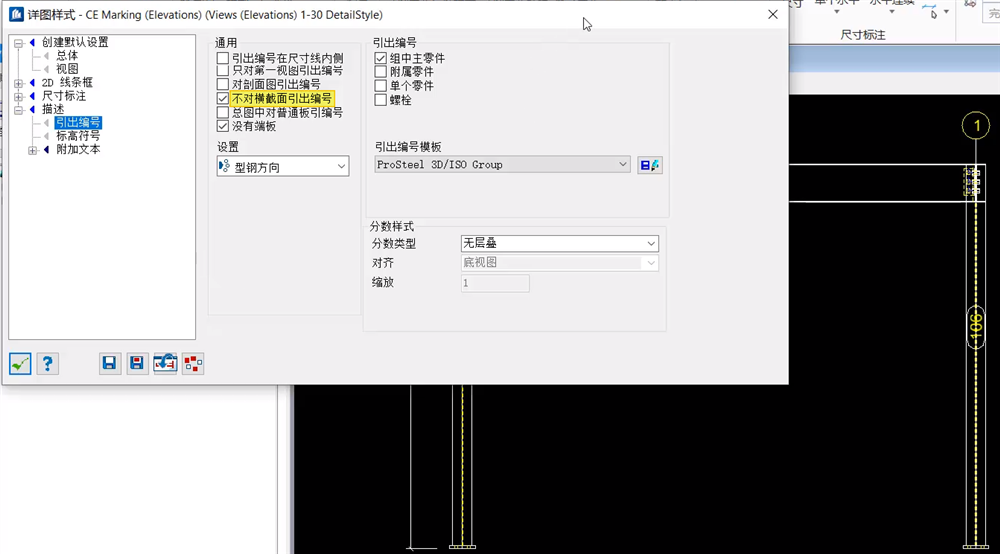Click the dialog icon in title bar

[x=16, y=15]
